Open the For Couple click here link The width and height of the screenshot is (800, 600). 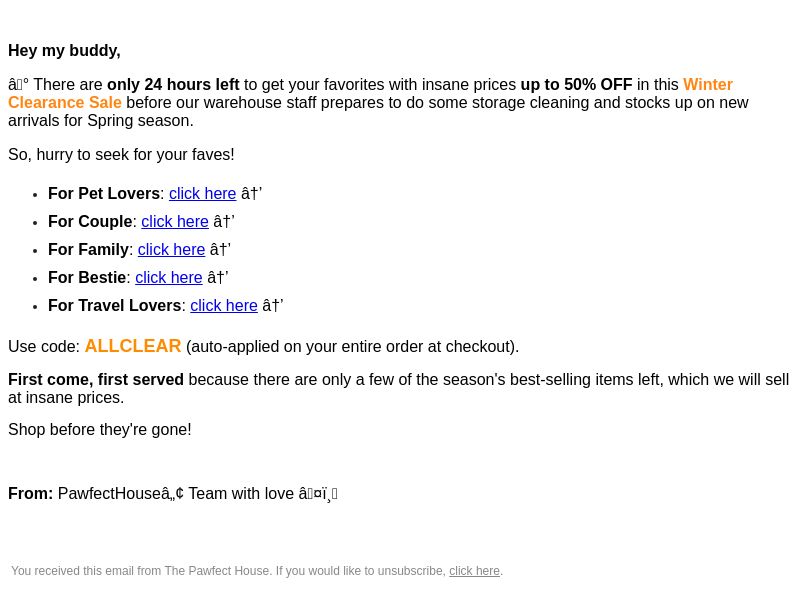[x=175, y=222]
